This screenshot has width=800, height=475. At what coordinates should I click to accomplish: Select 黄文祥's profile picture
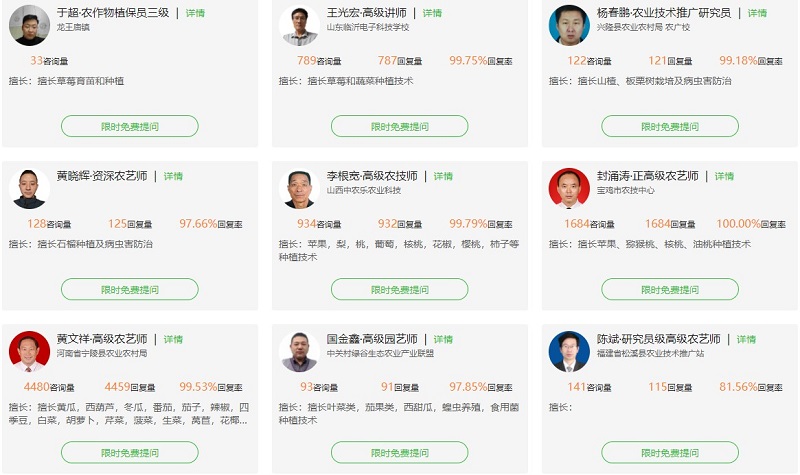point(29,351)
